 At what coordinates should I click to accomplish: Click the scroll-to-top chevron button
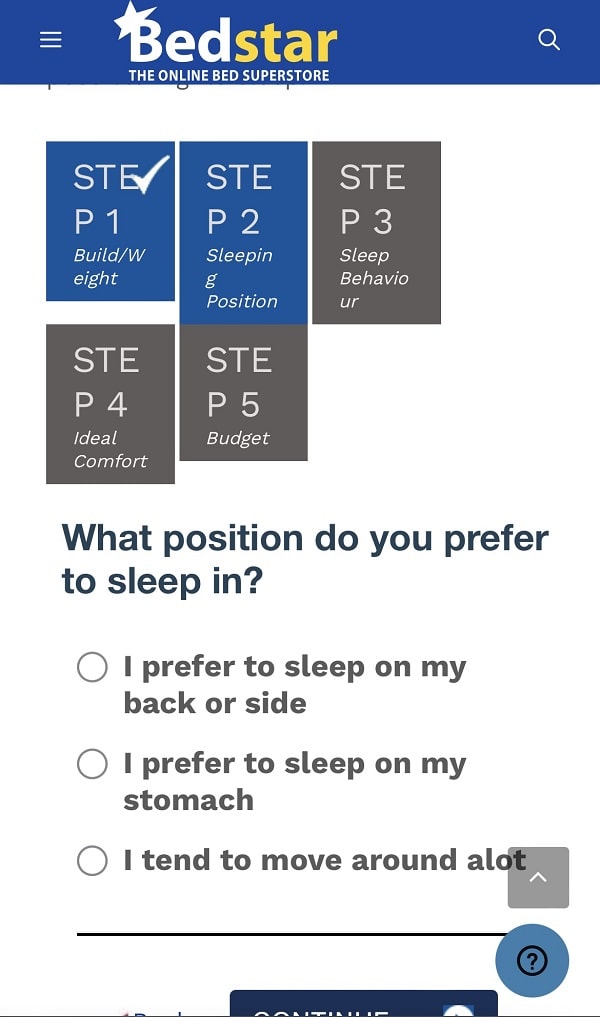pos(538,878)
